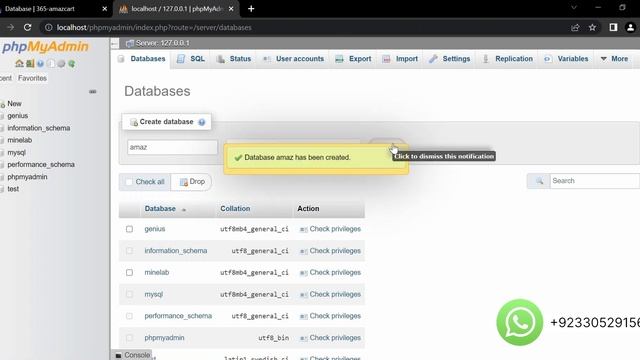Open the Import tab
The width and height of the screenshot is (640, 360).
(400, 59)
